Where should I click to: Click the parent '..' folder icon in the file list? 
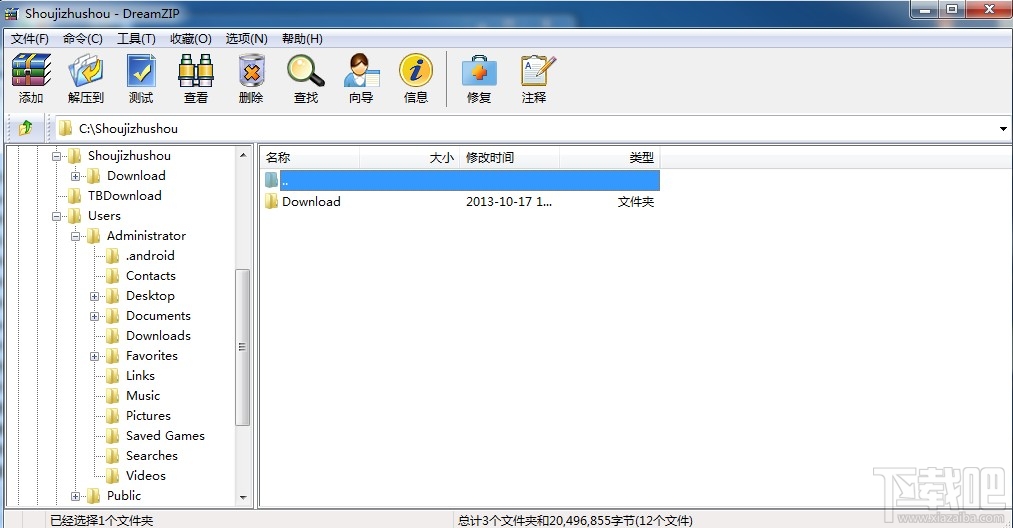click(x=271, y=180)
